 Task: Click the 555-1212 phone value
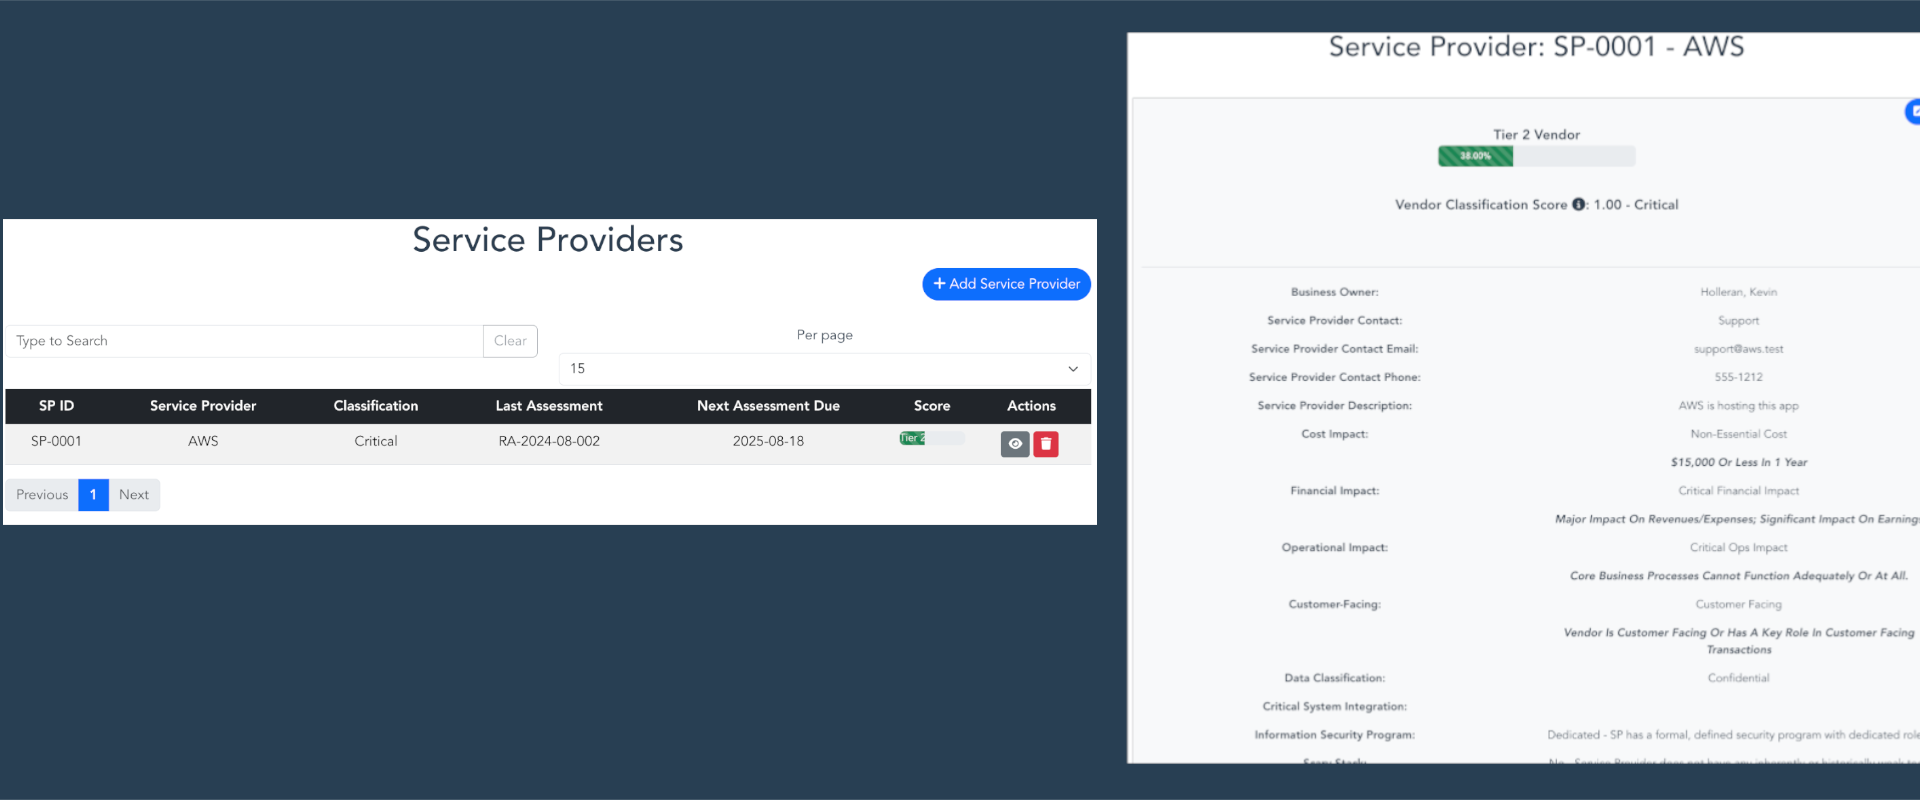click(x=1738, y=377)
